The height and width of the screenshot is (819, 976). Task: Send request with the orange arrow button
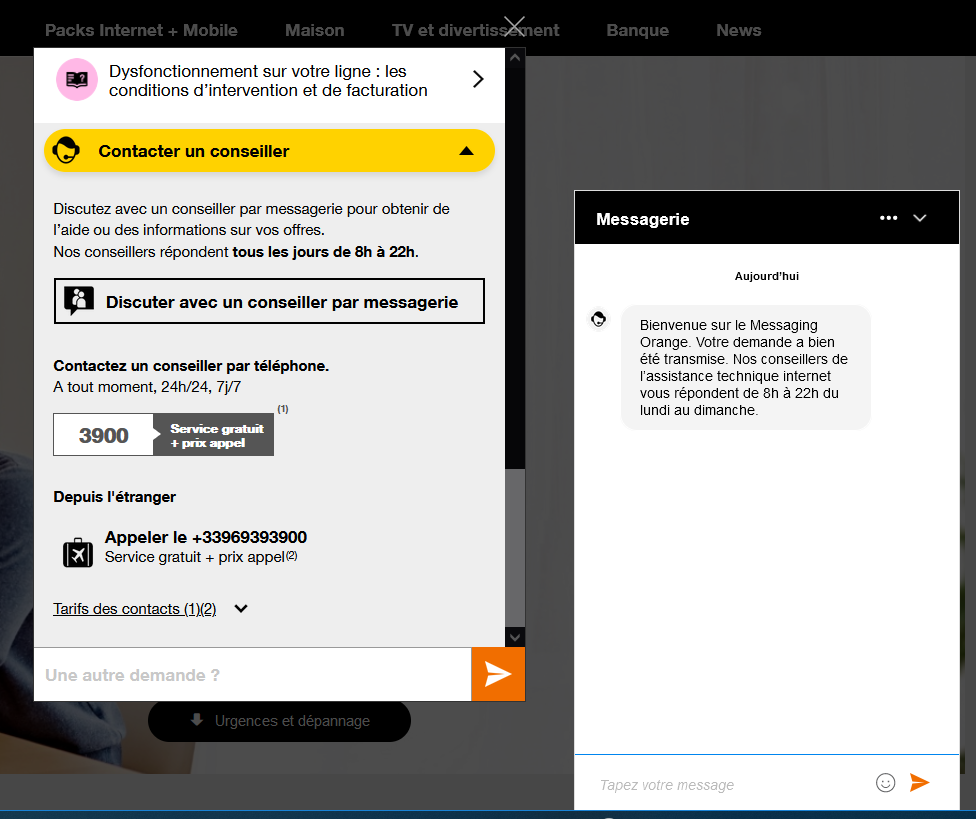pyautogui.click(x=498, y=675)
